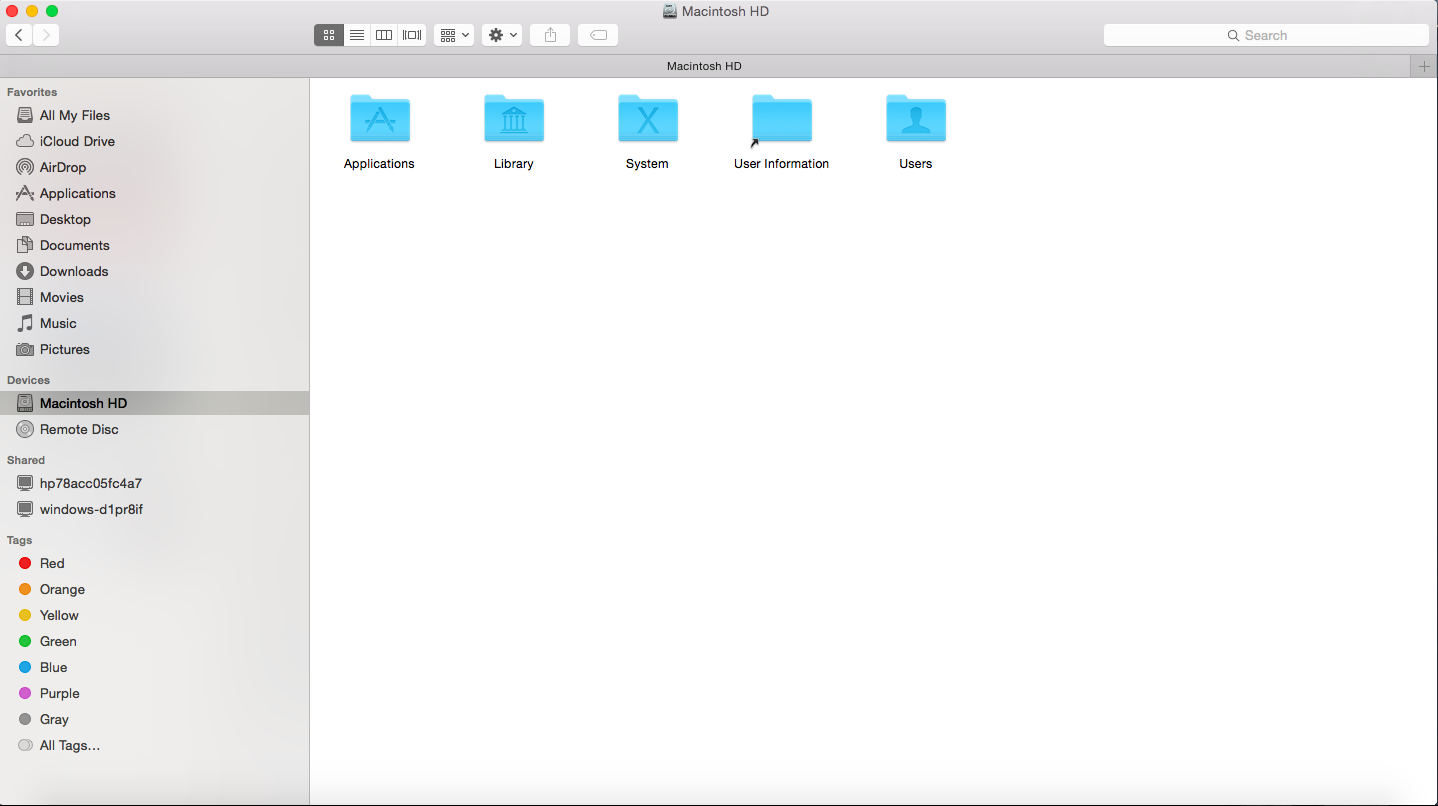Switch to list view mode
Image resolution: width=1438 pixels, height=806 pixels.
point(357,35)
